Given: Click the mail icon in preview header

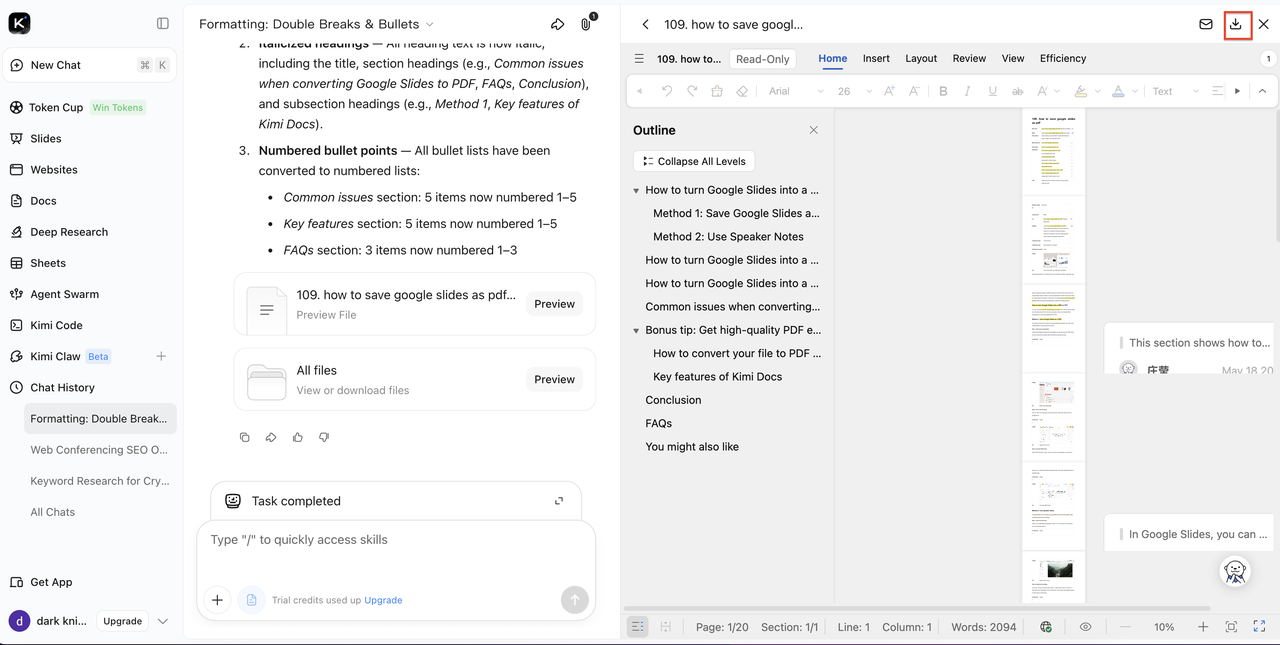Looking at the screenshot, I should 1206,24.
